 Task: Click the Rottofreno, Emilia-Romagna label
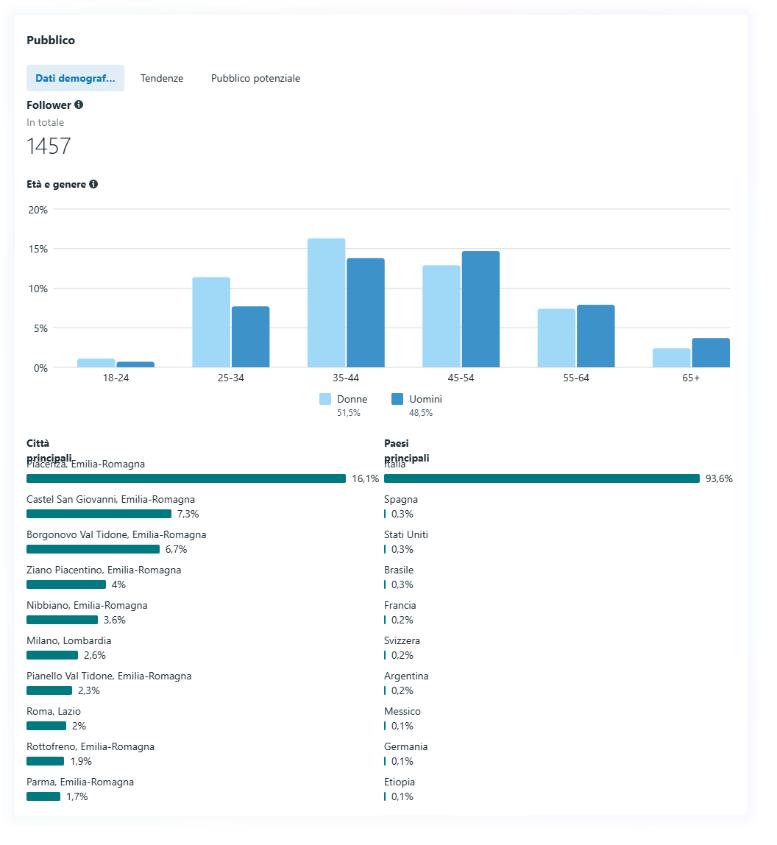tap(91, 747)
